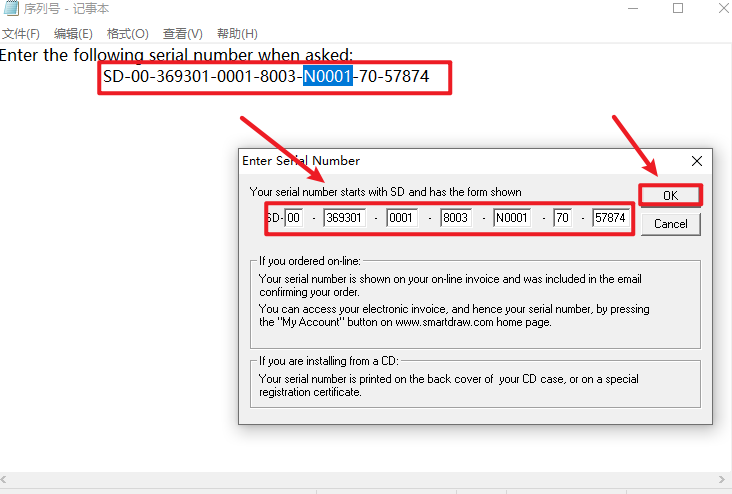Click the 'Enter the following serial number' text line
732x494 pixels.
click(176, 55)
